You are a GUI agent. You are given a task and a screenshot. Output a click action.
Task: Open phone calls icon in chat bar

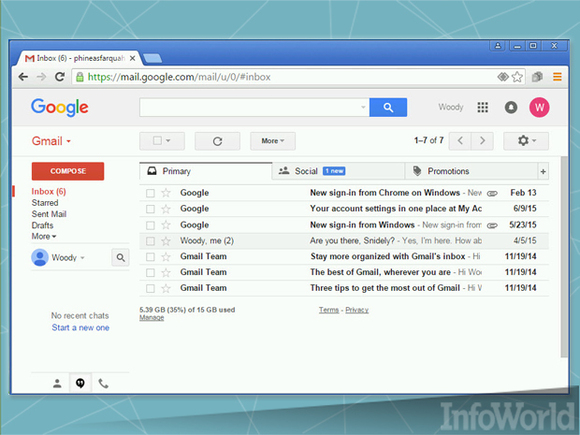click(x=104, y=383)
